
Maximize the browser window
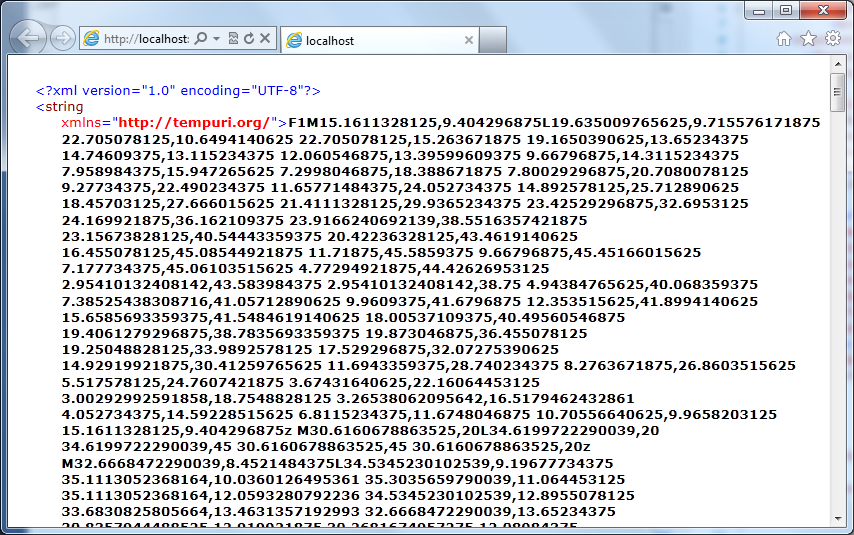point(785,10)
